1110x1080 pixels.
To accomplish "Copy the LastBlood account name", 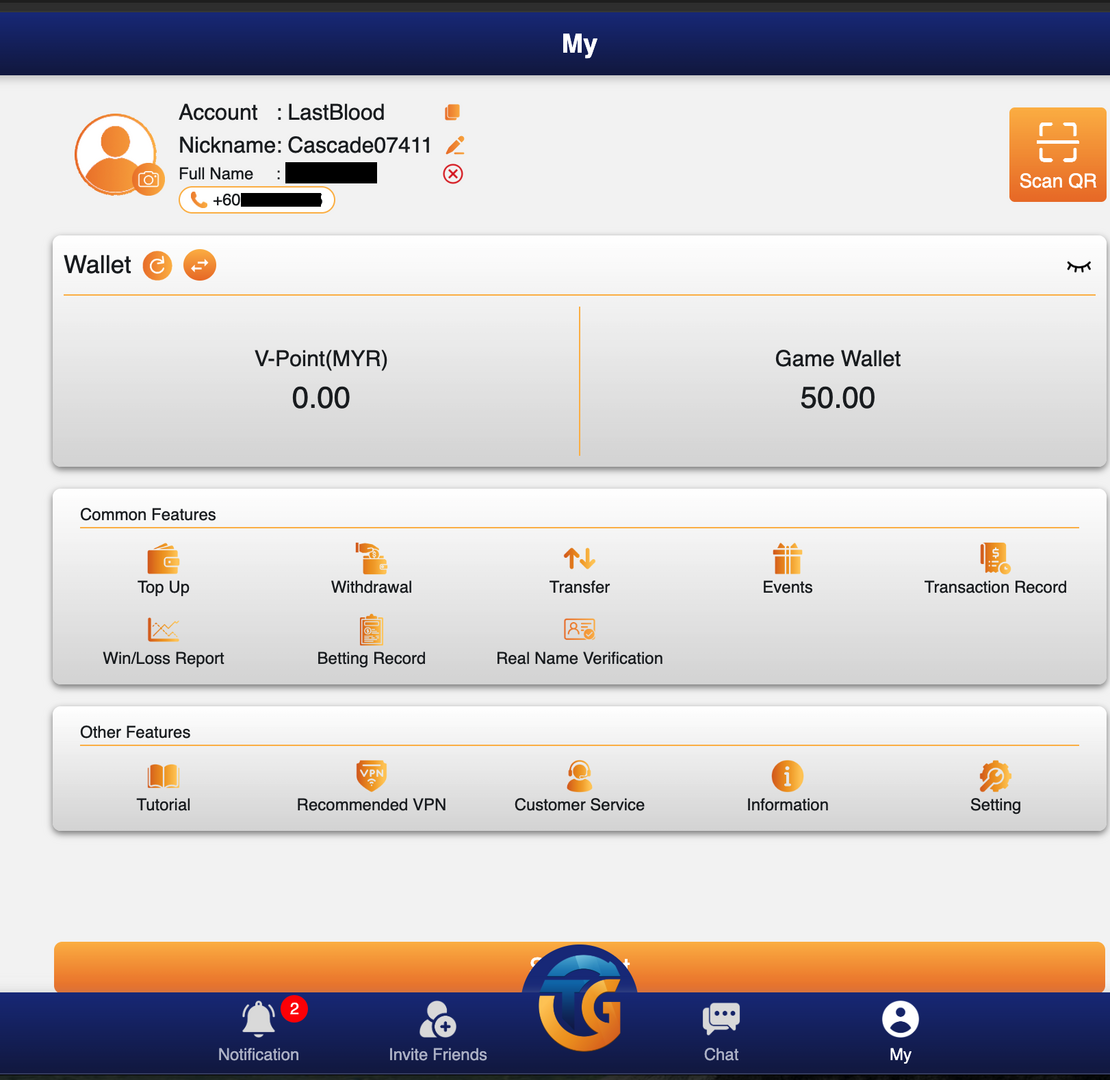I will pyautogui.click(x=452, y=112).
